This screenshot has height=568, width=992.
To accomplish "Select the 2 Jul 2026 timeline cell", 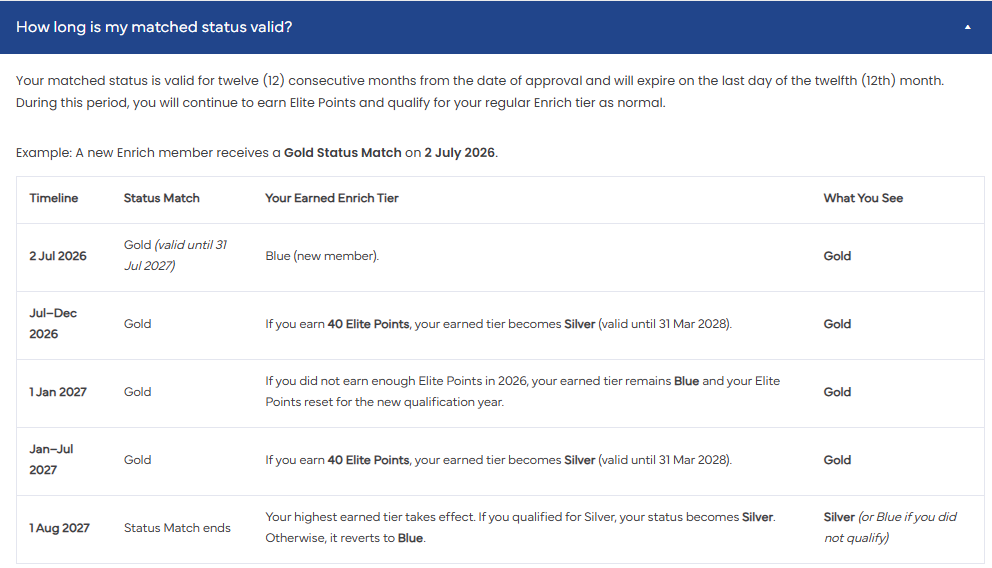I will tap(58, 256).
